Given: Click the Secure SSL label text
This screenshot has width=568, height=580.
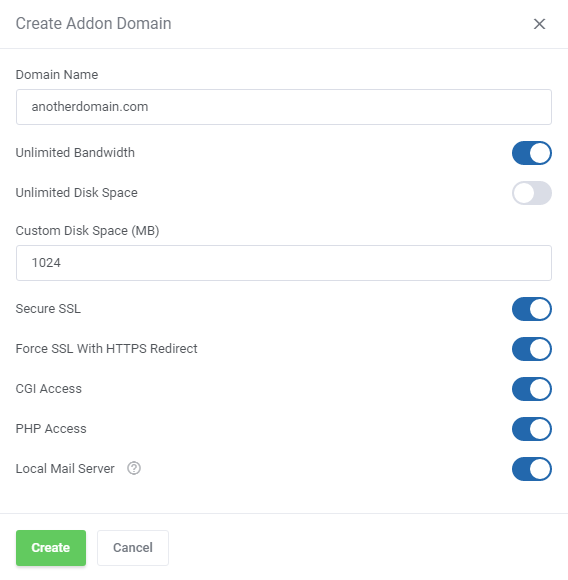Looking at the screenshot, I should pos(48,308).
